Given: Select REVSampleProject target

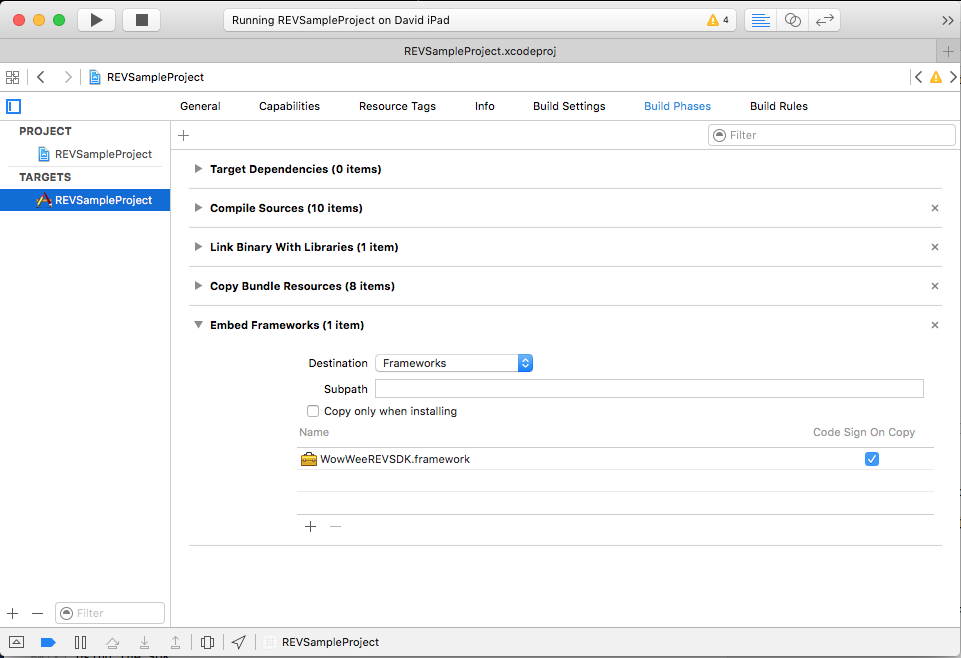Looking at the screenshot, I should pos(85,200).
